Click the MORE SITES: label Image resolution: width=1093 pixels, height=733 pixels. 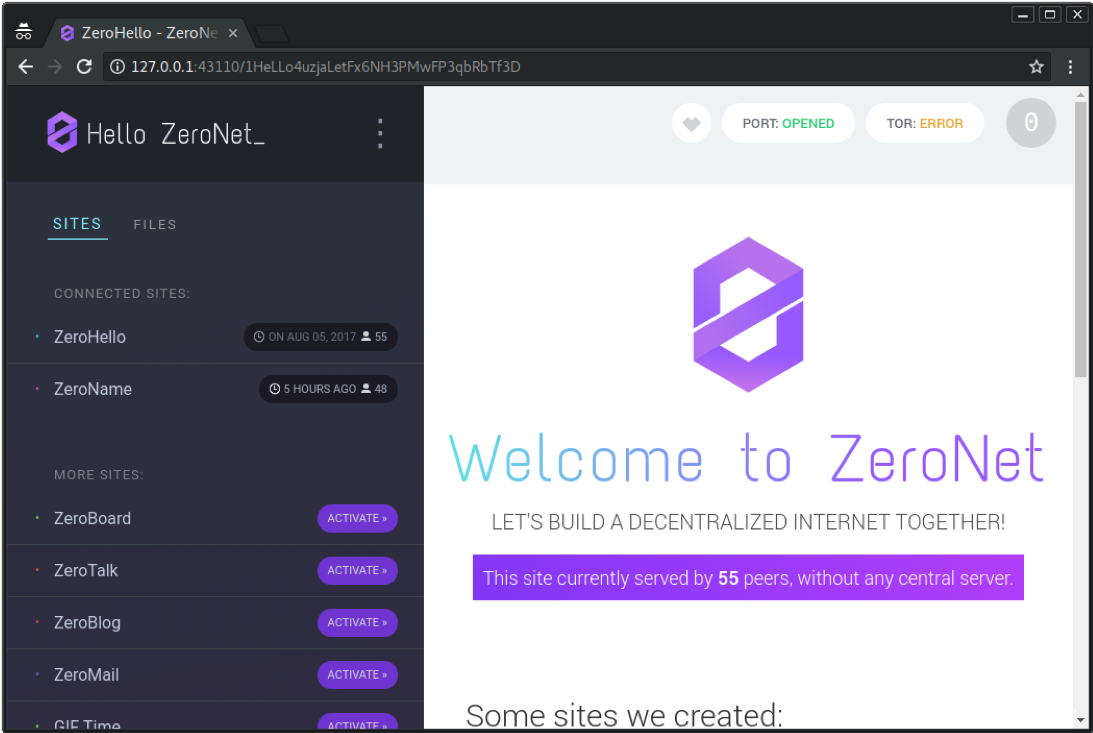click(x=99, y=474)
